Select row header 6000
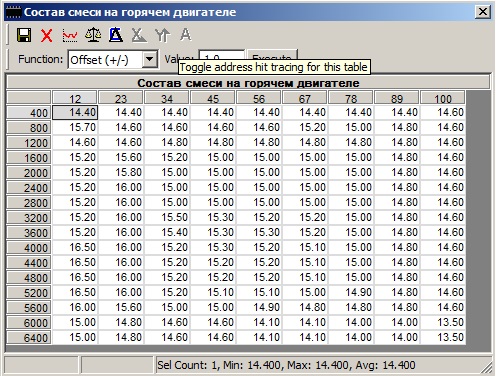 [29, 323]
